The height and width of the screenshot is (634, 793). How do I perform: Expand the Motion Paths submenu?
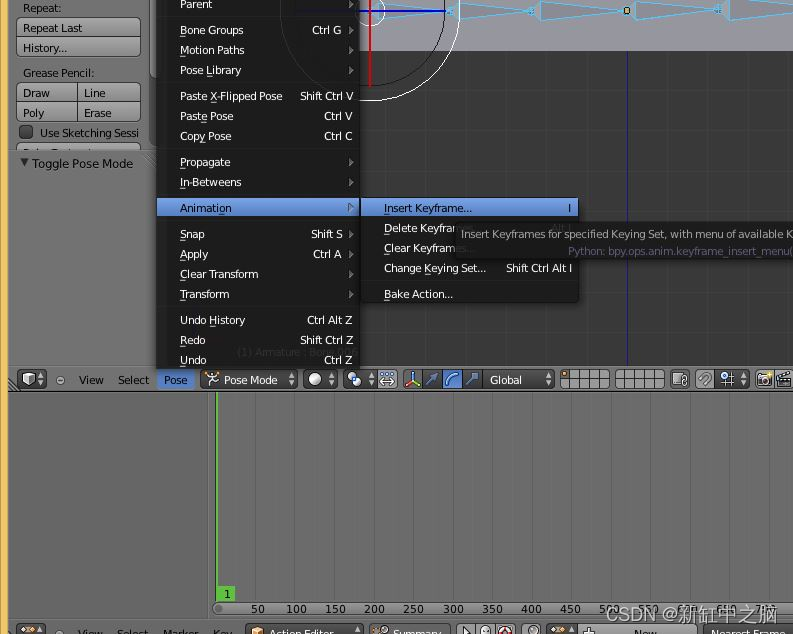click(x=258, y=50)
